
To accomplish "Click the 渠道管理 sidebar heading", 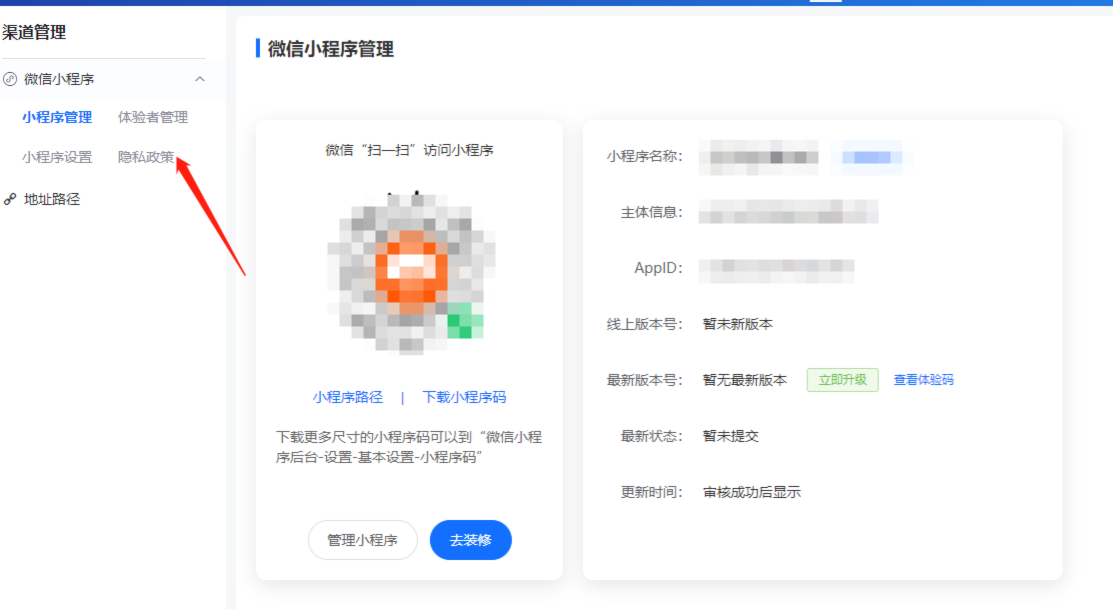I will tap(34, 32).
